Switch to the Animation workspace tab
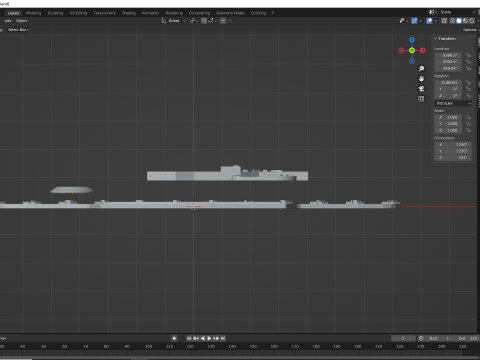The height and width of the screenshot is (360, 480). [150, 13]
